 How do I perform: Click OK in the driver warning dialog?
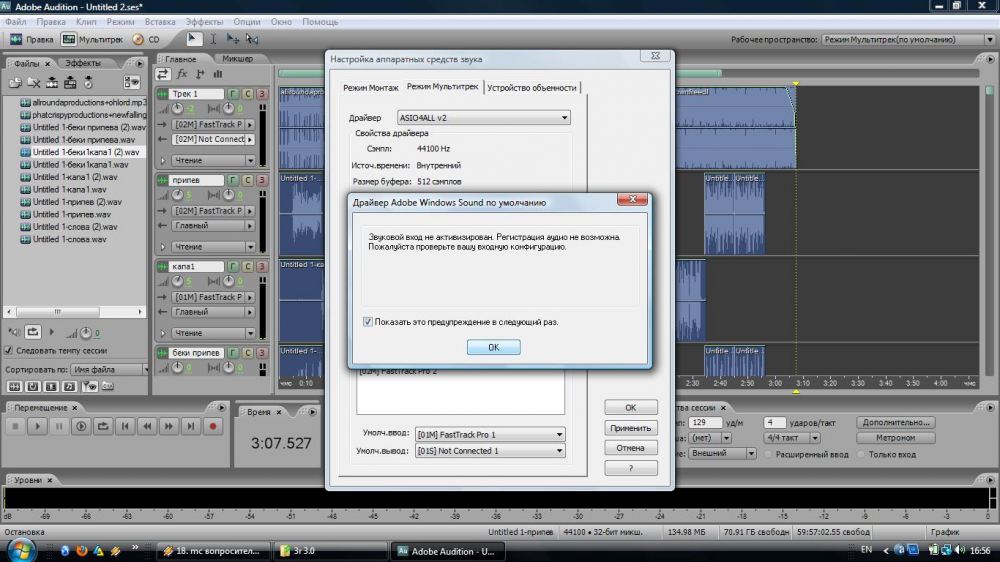[494, 347]
